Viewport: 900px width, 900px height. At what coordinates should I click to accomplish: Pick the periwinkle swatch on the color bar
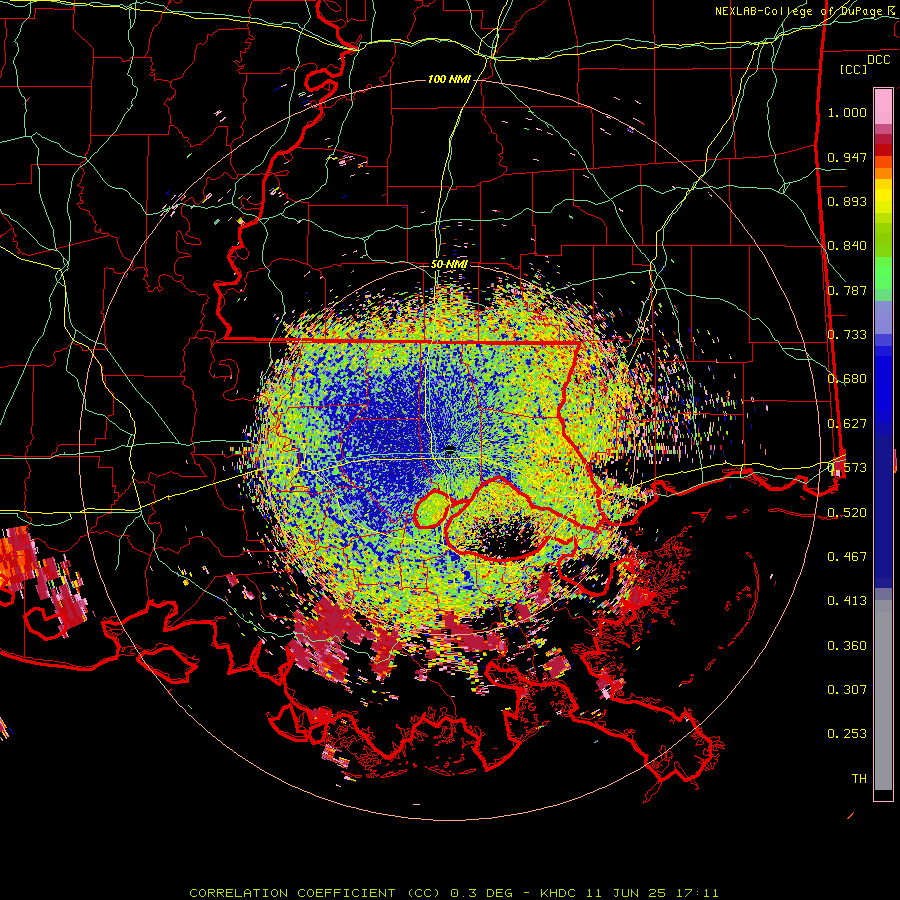coord(883,317)
